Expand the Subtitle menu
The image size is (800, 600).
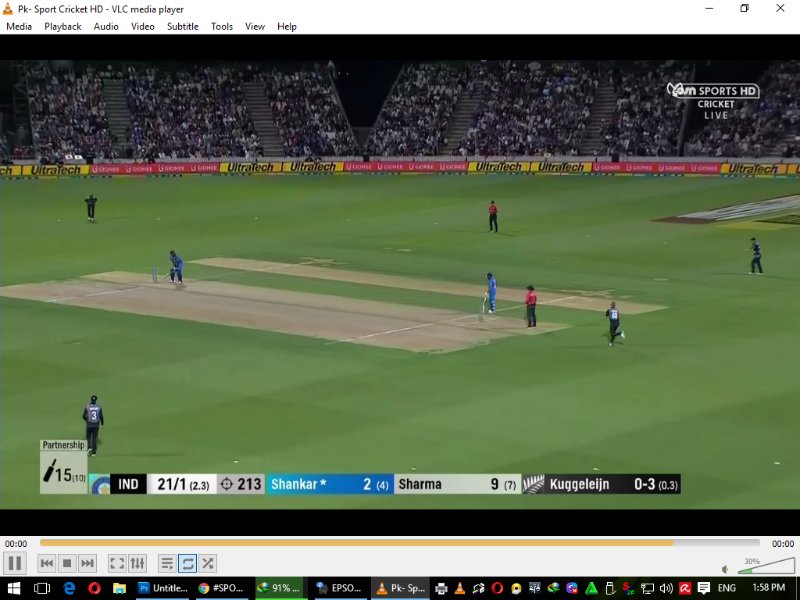183,27
